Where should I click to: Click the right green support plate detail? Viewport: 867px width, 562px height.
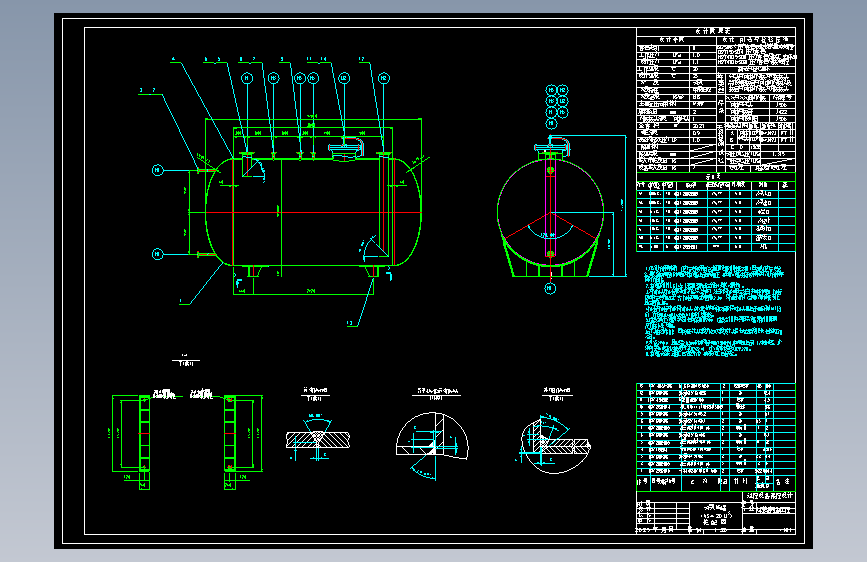pos(243,441)
